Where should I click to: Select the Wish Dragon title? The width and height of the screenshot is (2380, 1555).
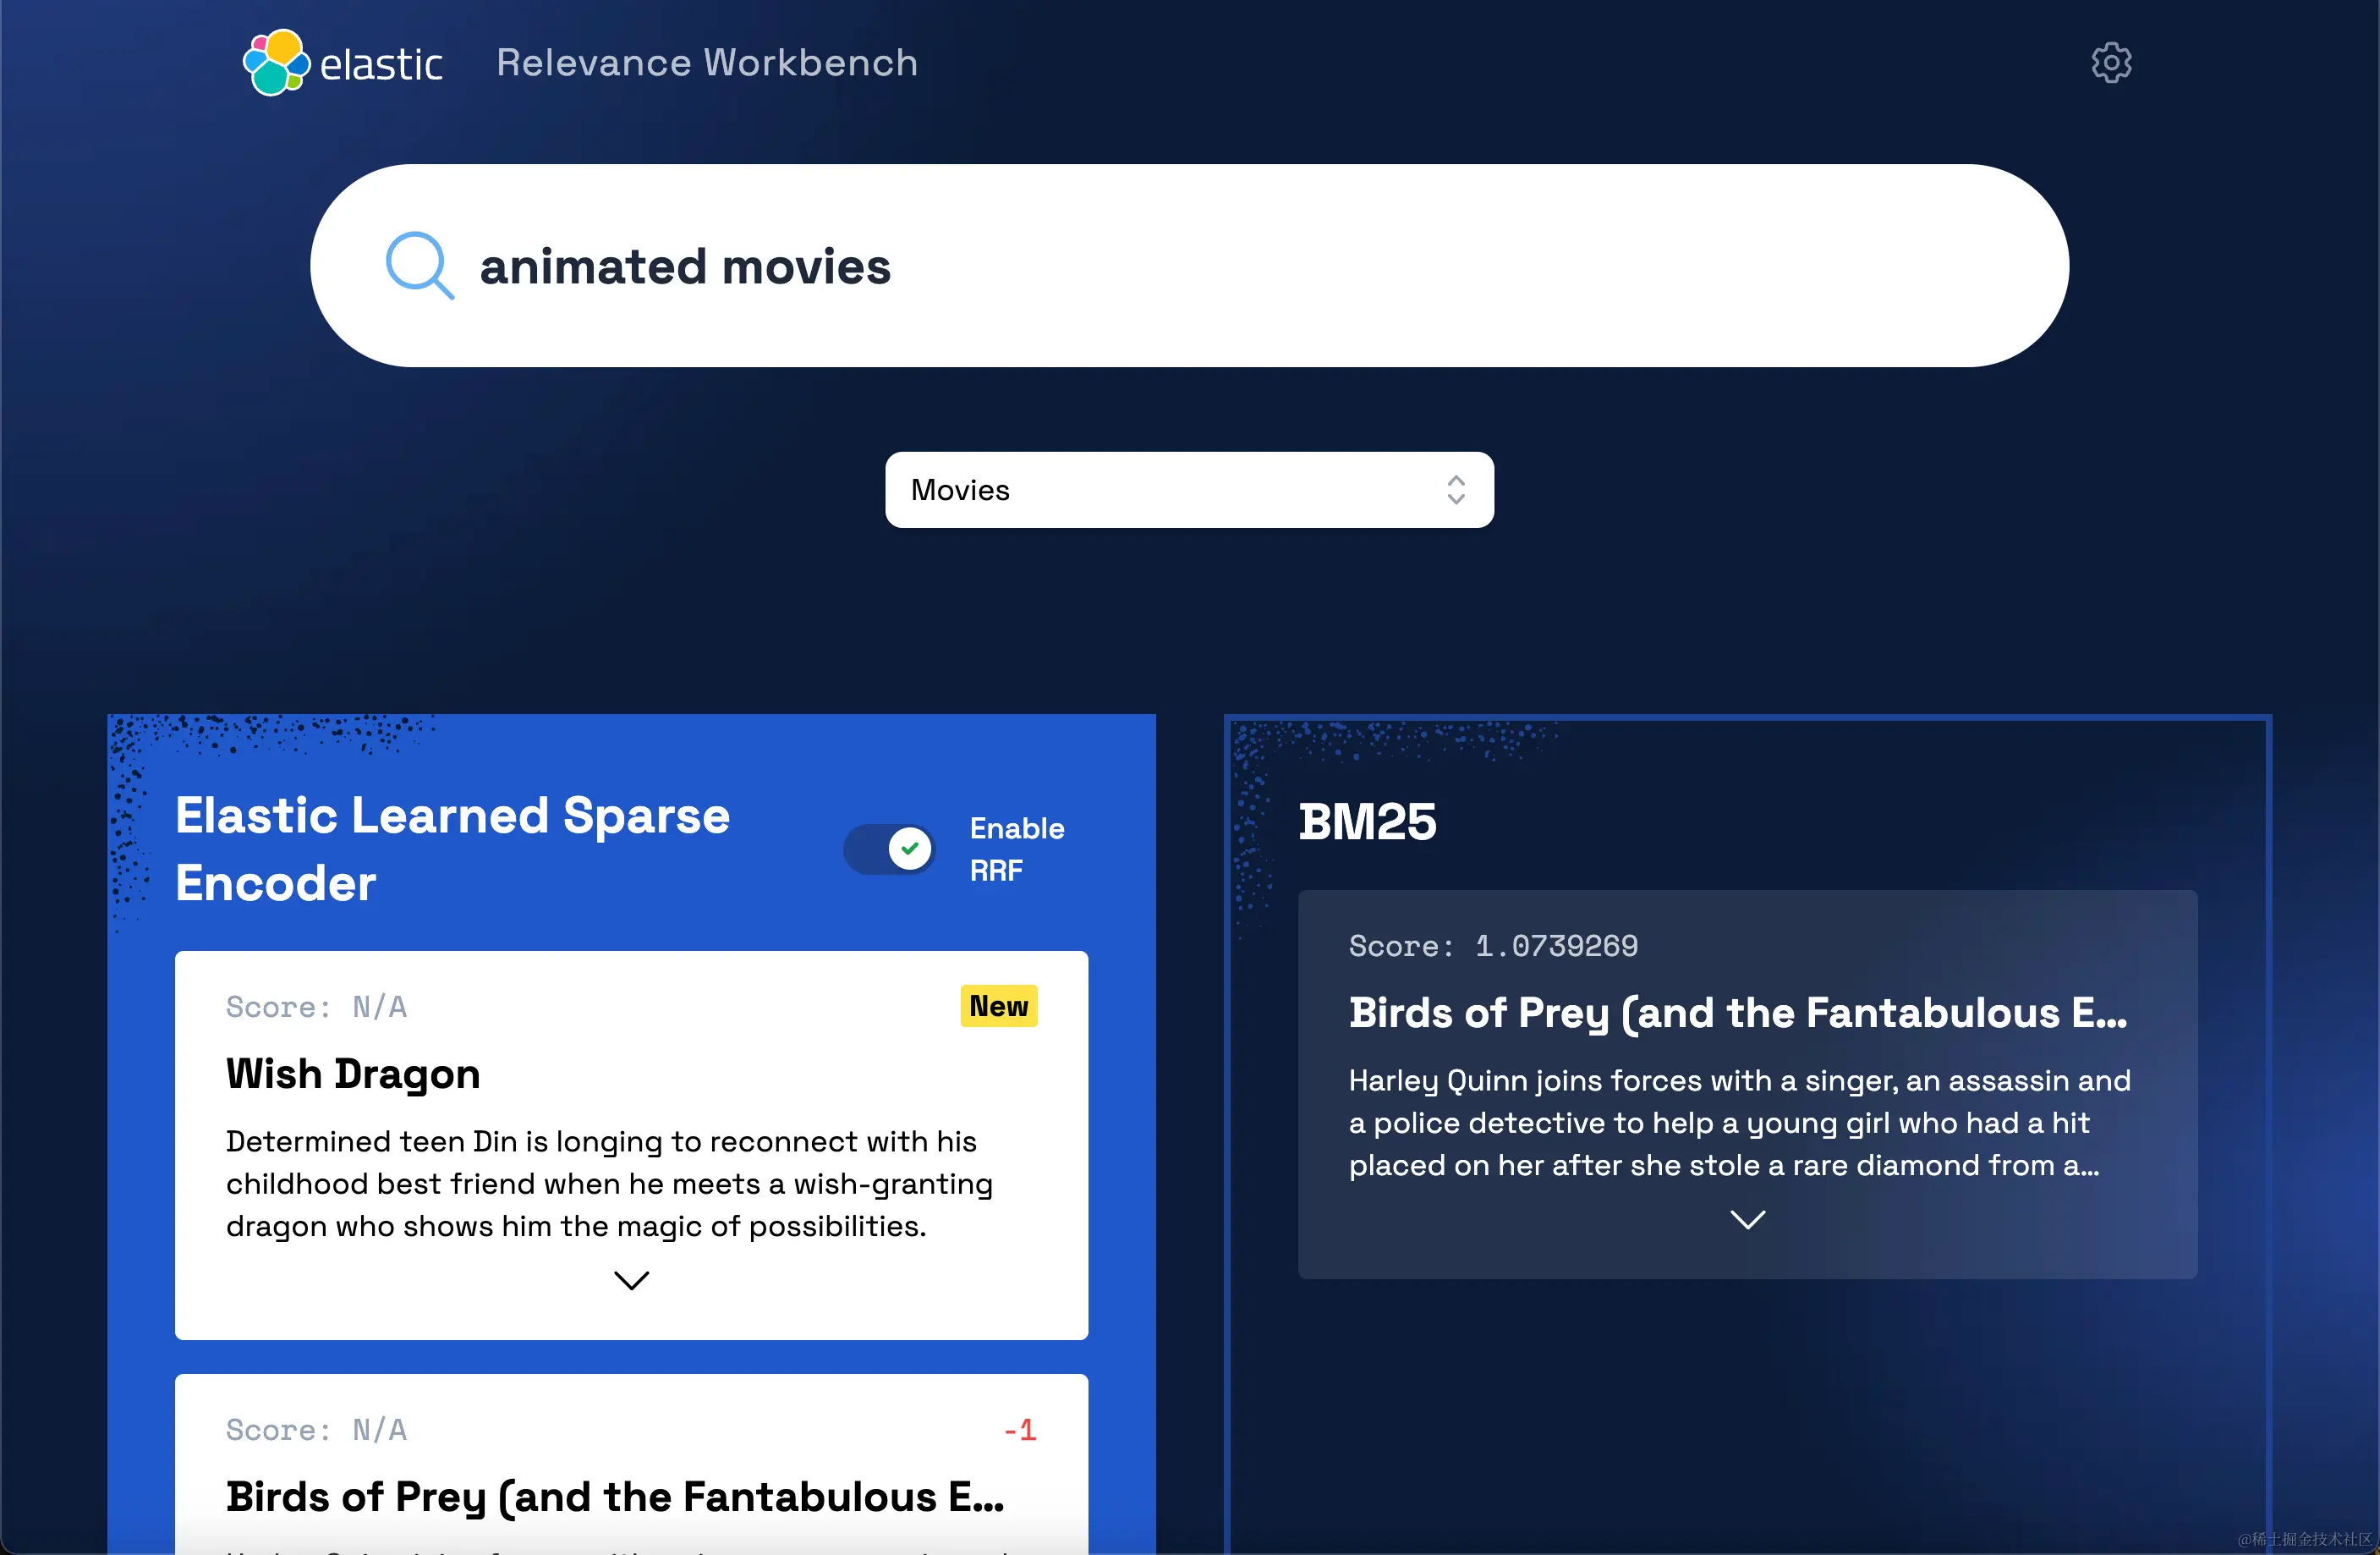coord(353,1074)
